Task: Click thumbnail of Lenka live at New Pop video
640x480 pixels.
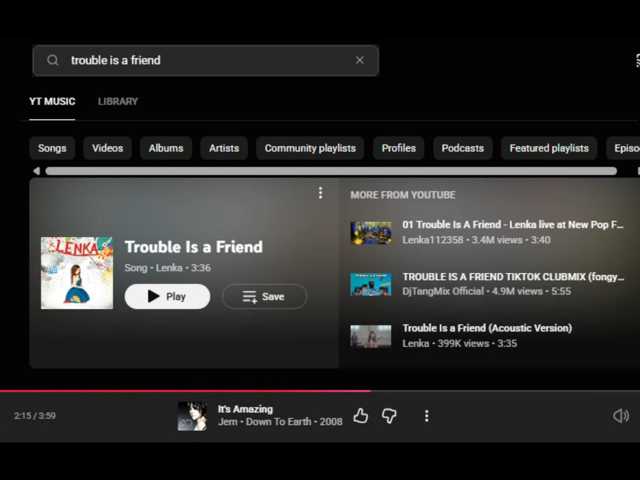Action: 371,232
